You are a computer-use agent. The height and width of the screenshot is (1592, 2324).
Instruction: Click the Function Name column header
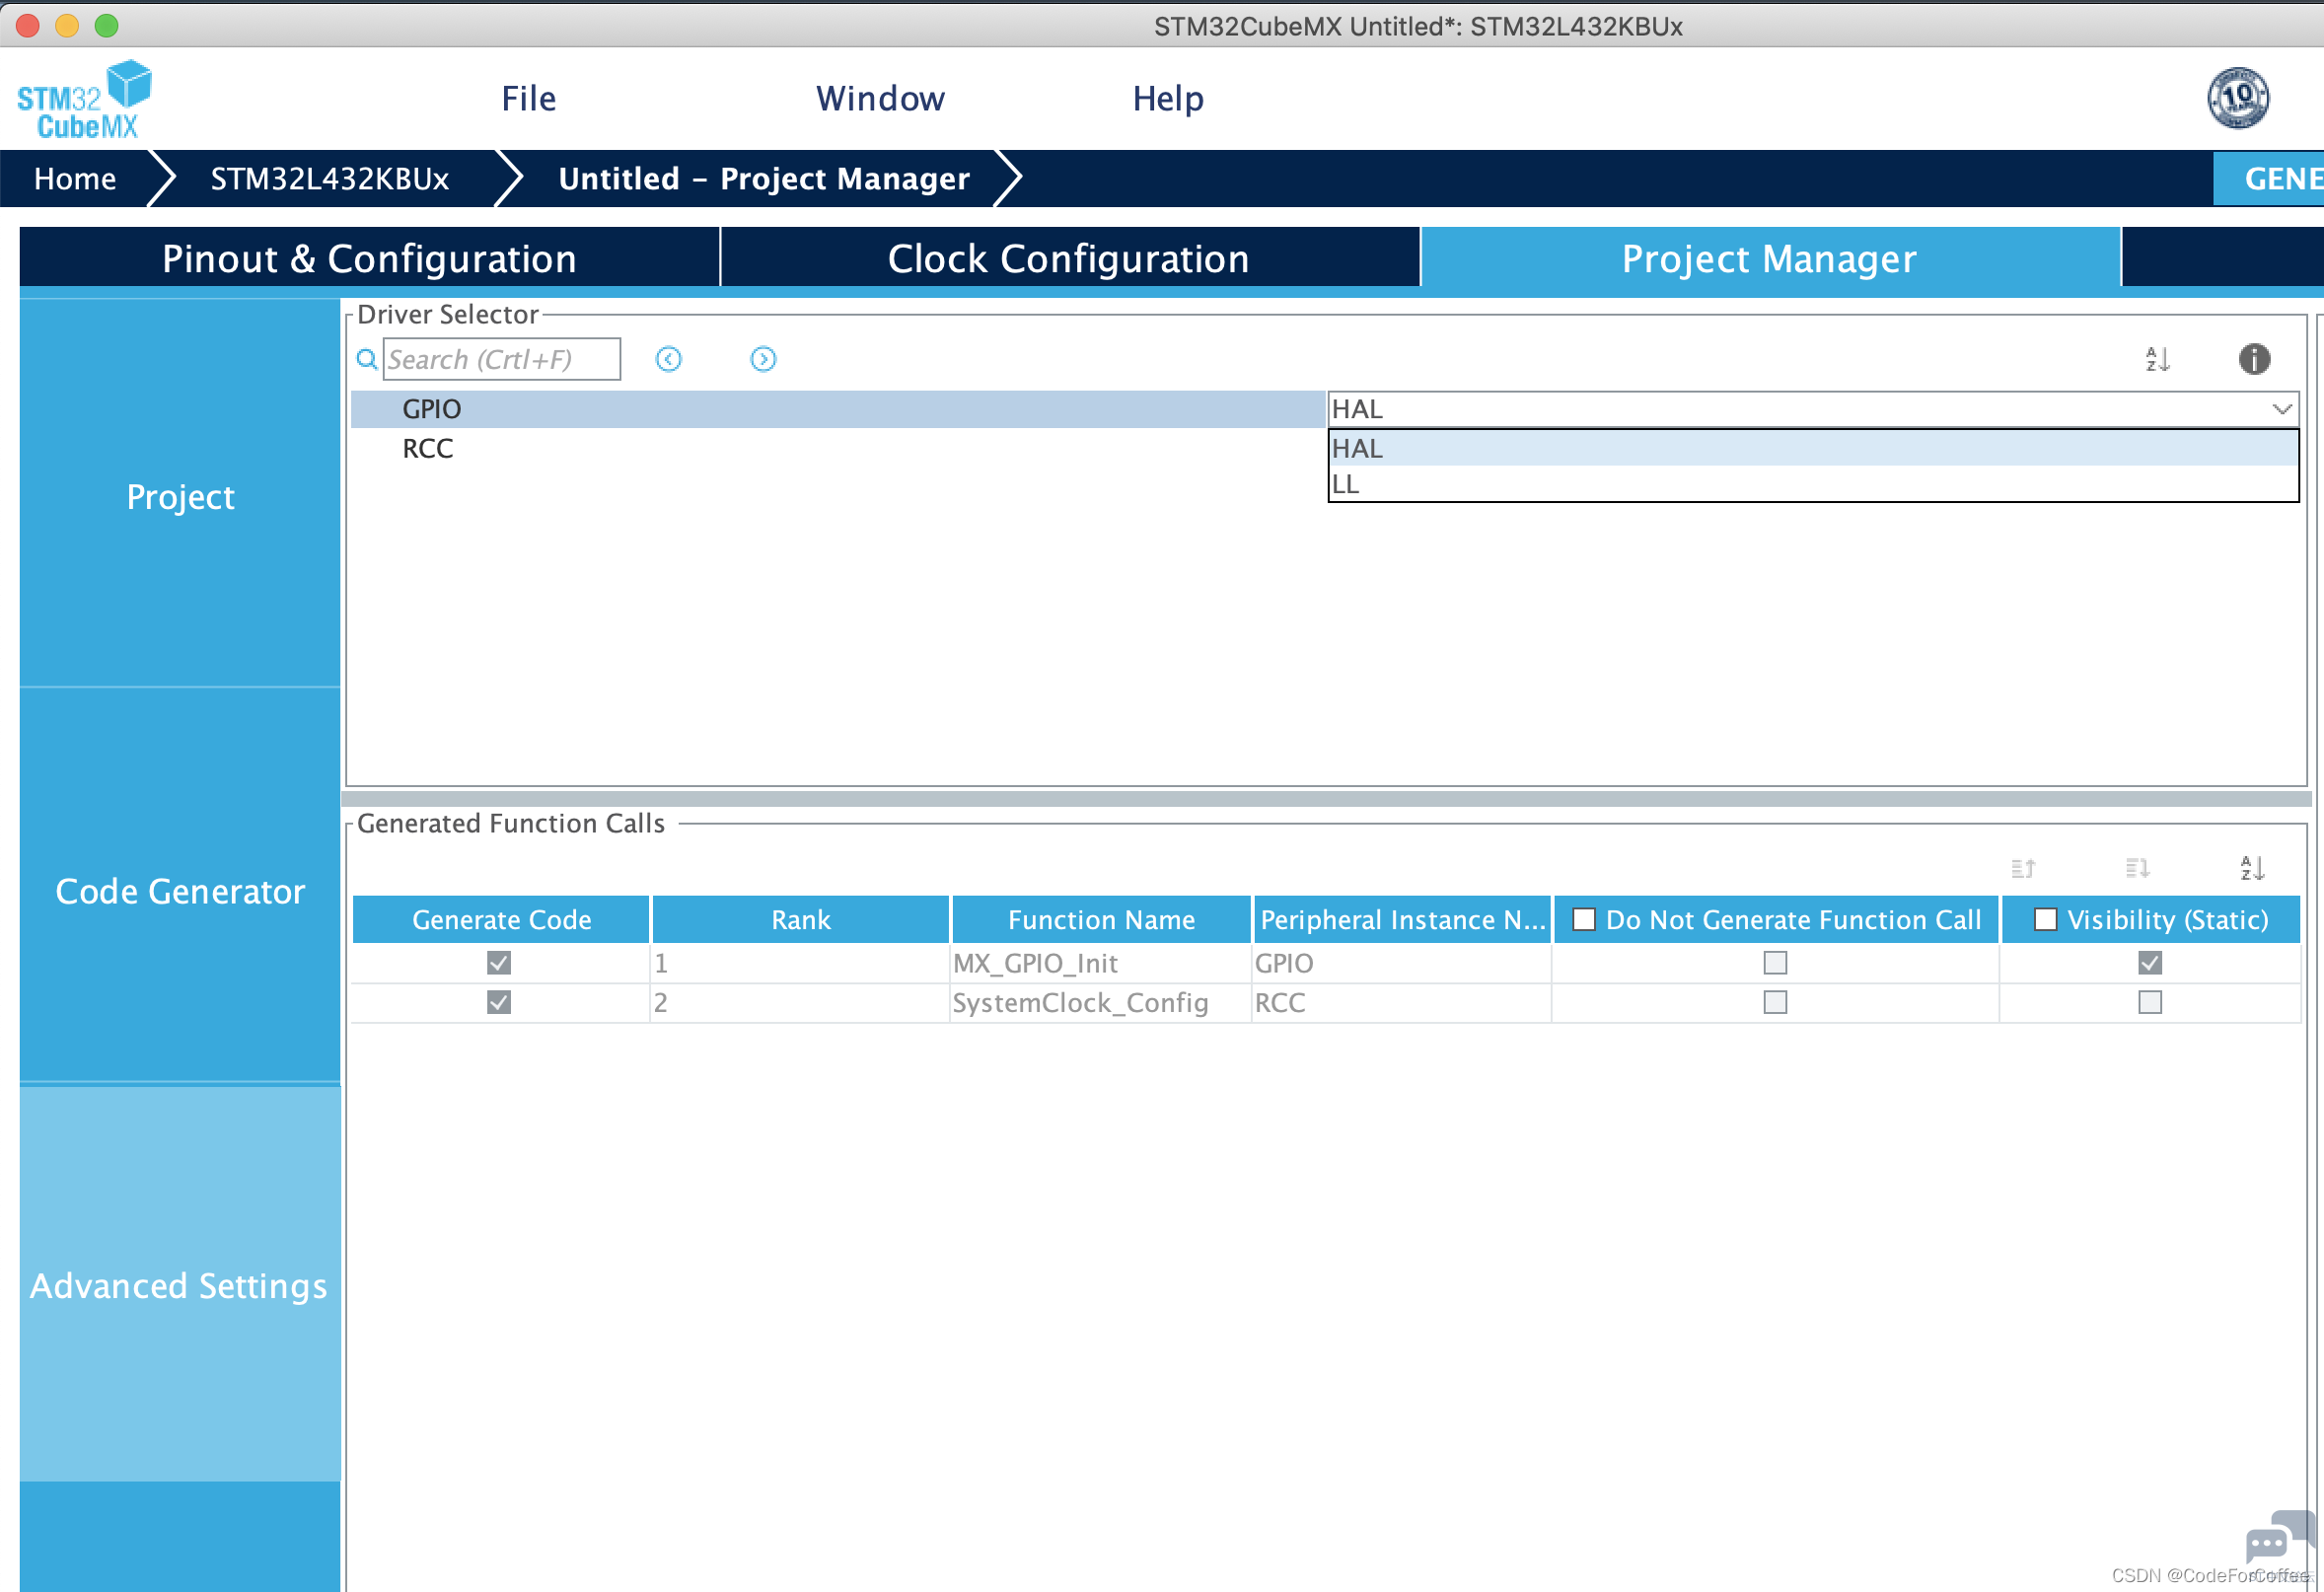(x=1101, y=920)
